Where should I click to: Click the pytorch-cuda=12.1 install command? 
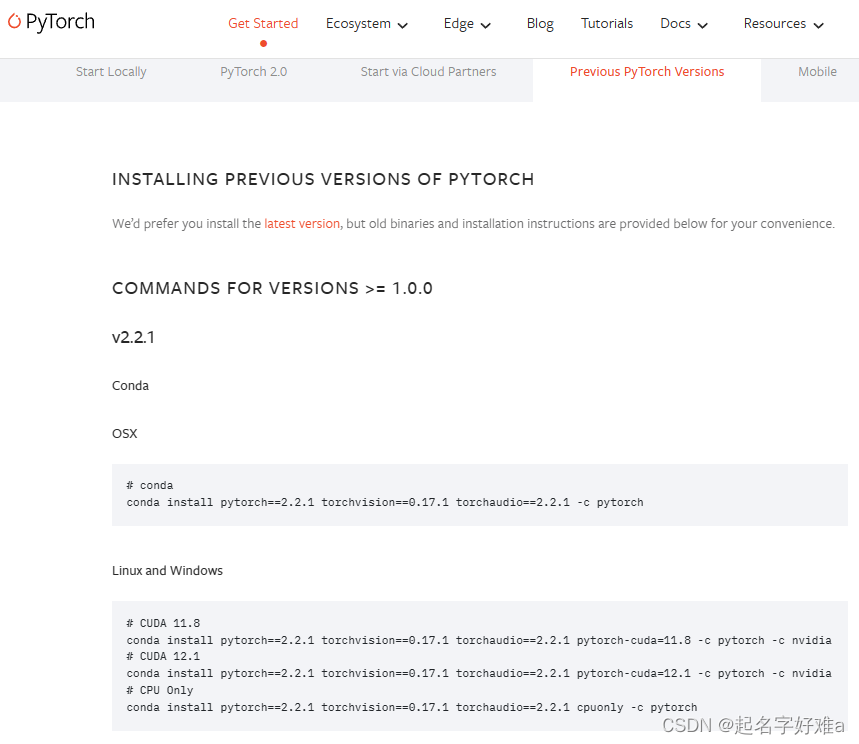[x=479, y=673]
